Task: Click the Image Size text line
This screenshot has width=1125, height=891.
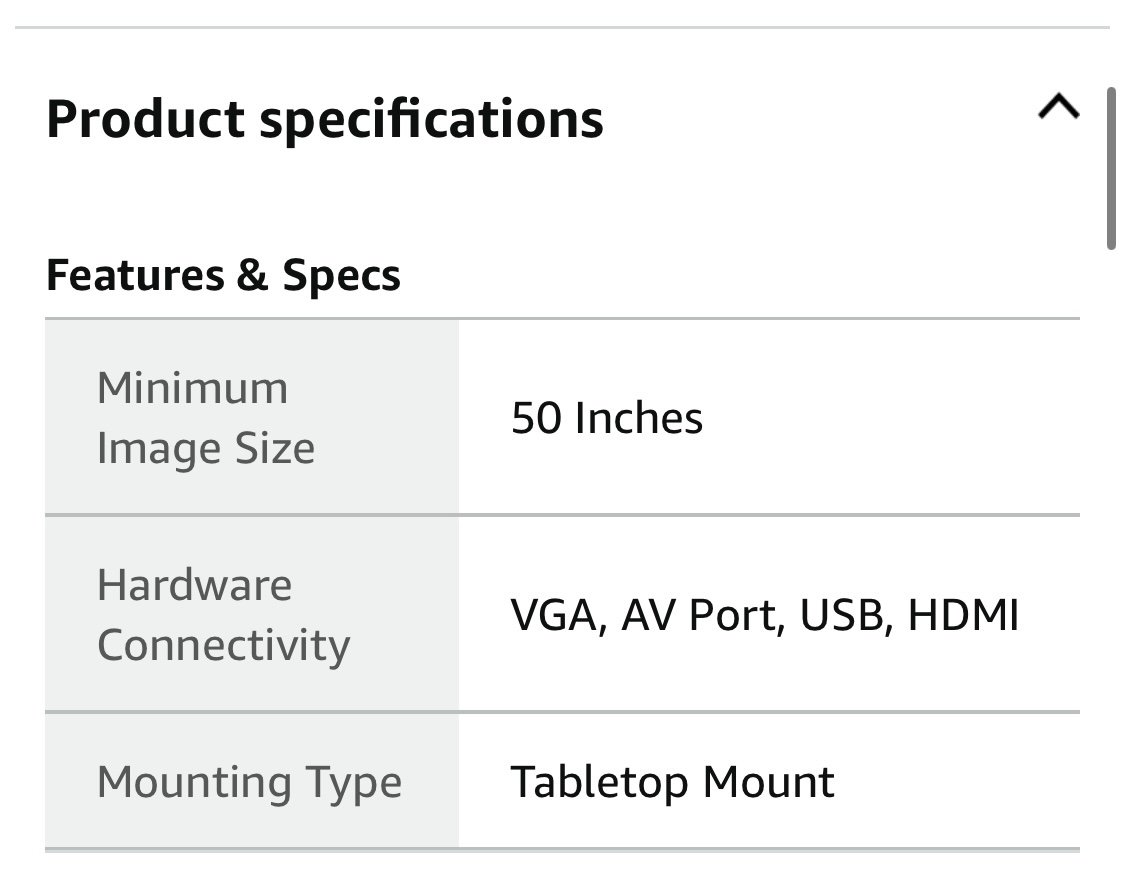Action: point(206,448)
